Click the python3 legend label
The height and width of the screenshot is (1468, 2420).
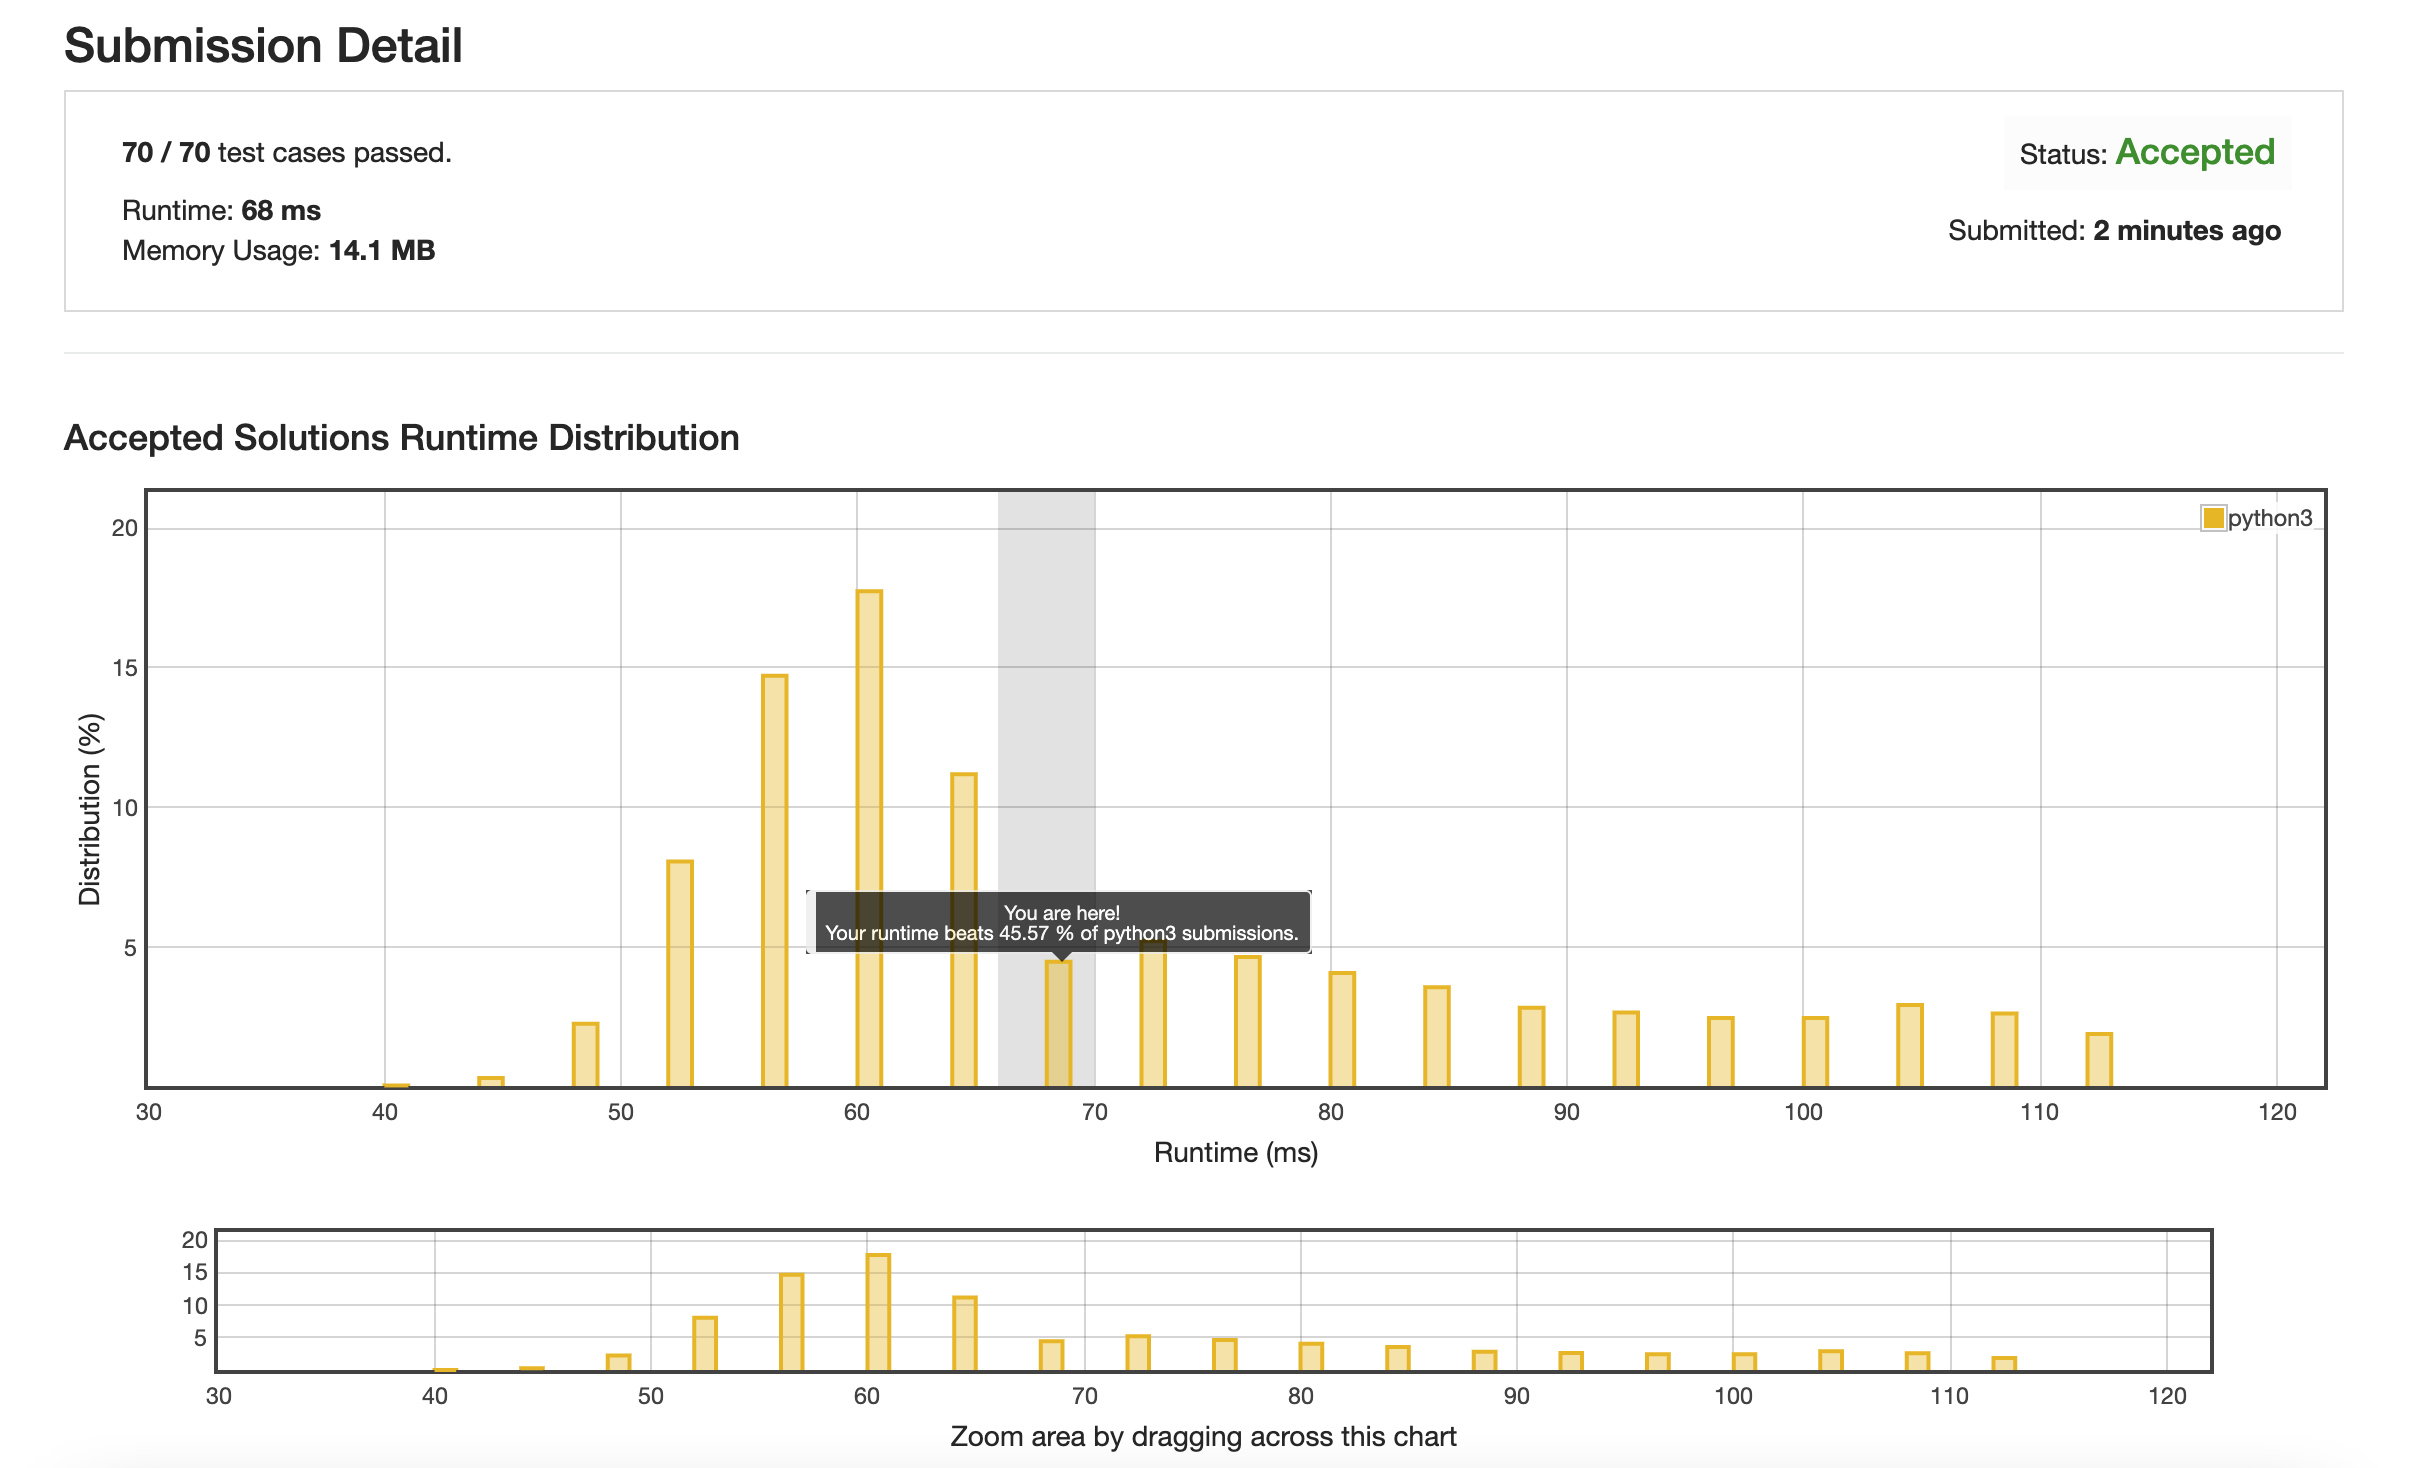point(2269,518)
